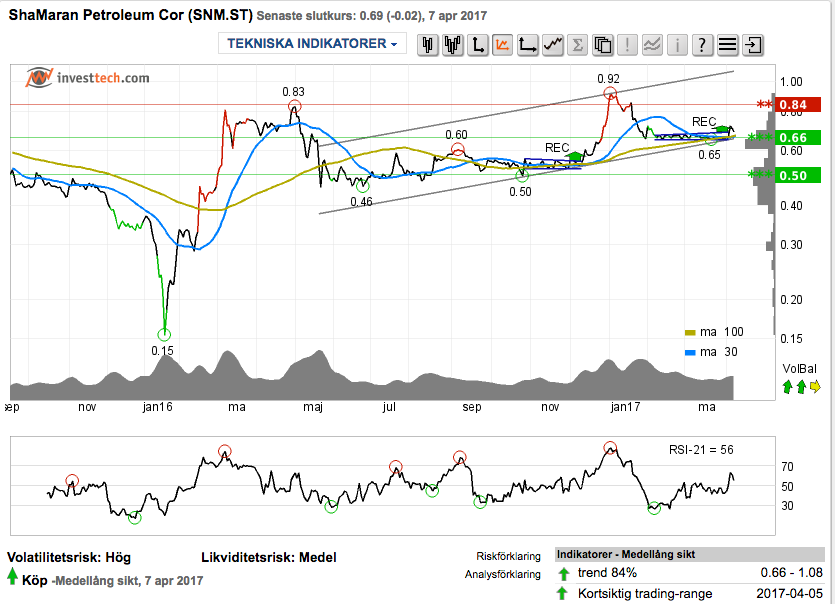Screen dimensions: 835x604
Task: Click the yellow VolBal right arrow
Action: coord(815,387)
